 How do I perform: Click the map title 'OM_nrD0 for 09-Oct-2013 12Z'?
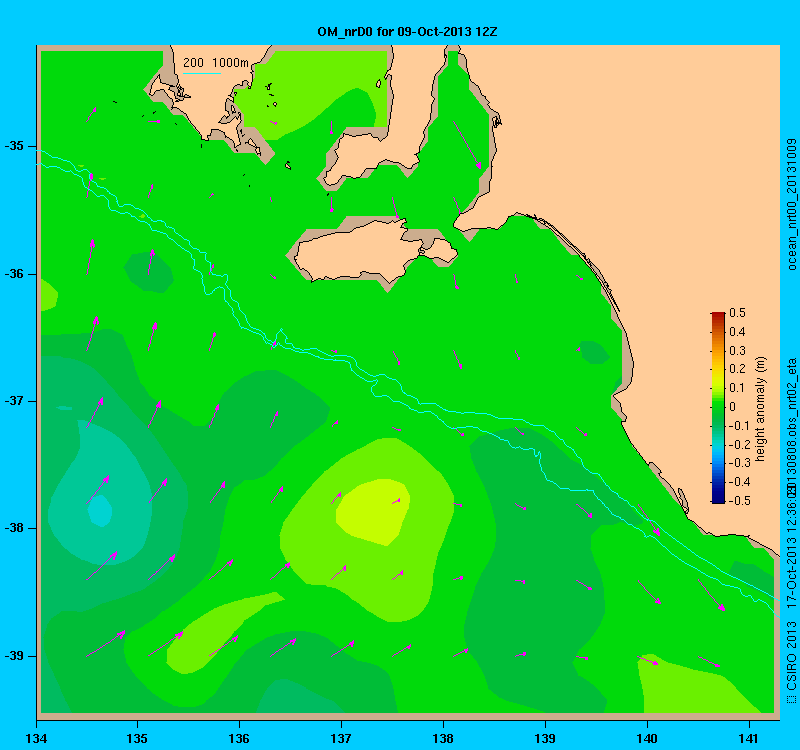[x=407, y=32]
